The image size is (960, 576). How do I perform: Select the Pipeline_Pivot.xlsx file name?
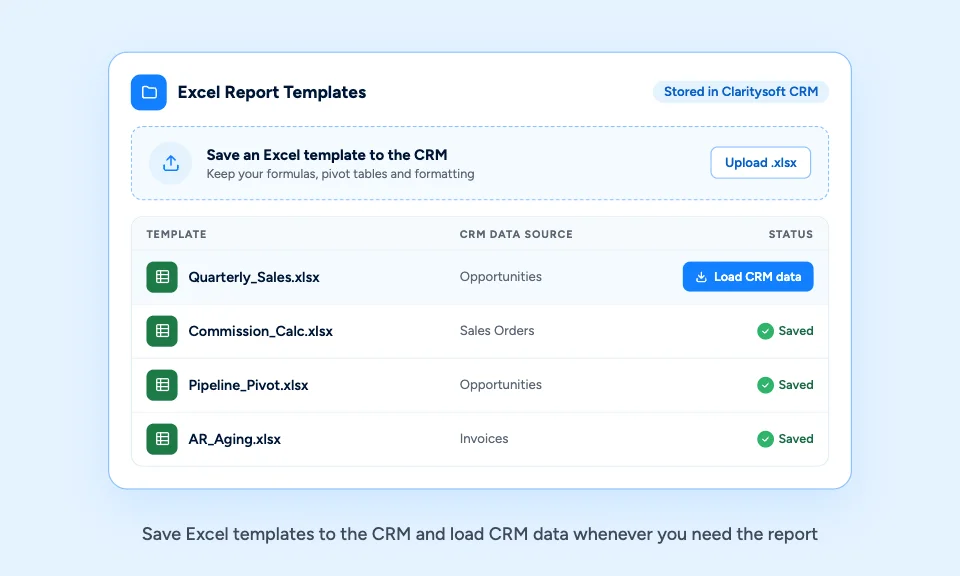pyautogui.click(x=248, y=385)
